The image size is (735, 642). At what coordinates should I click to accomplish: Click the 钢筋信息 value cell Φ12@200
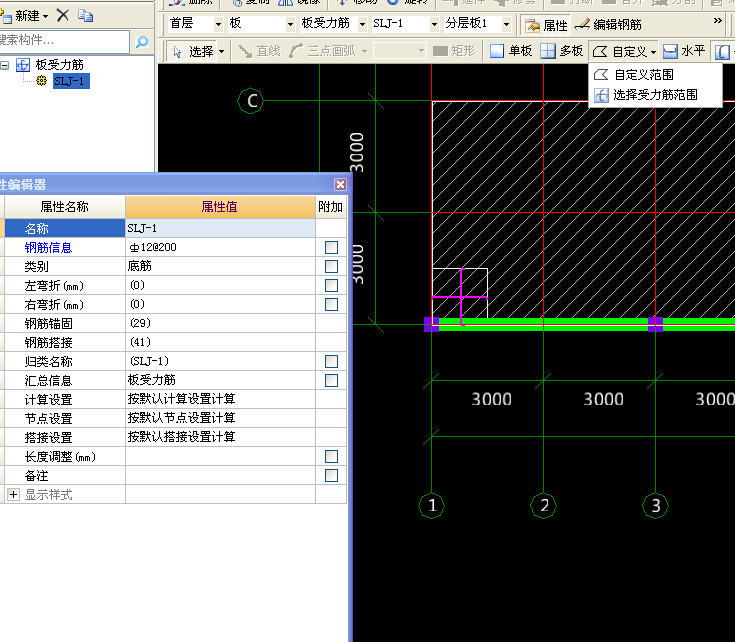click(220, 248)
